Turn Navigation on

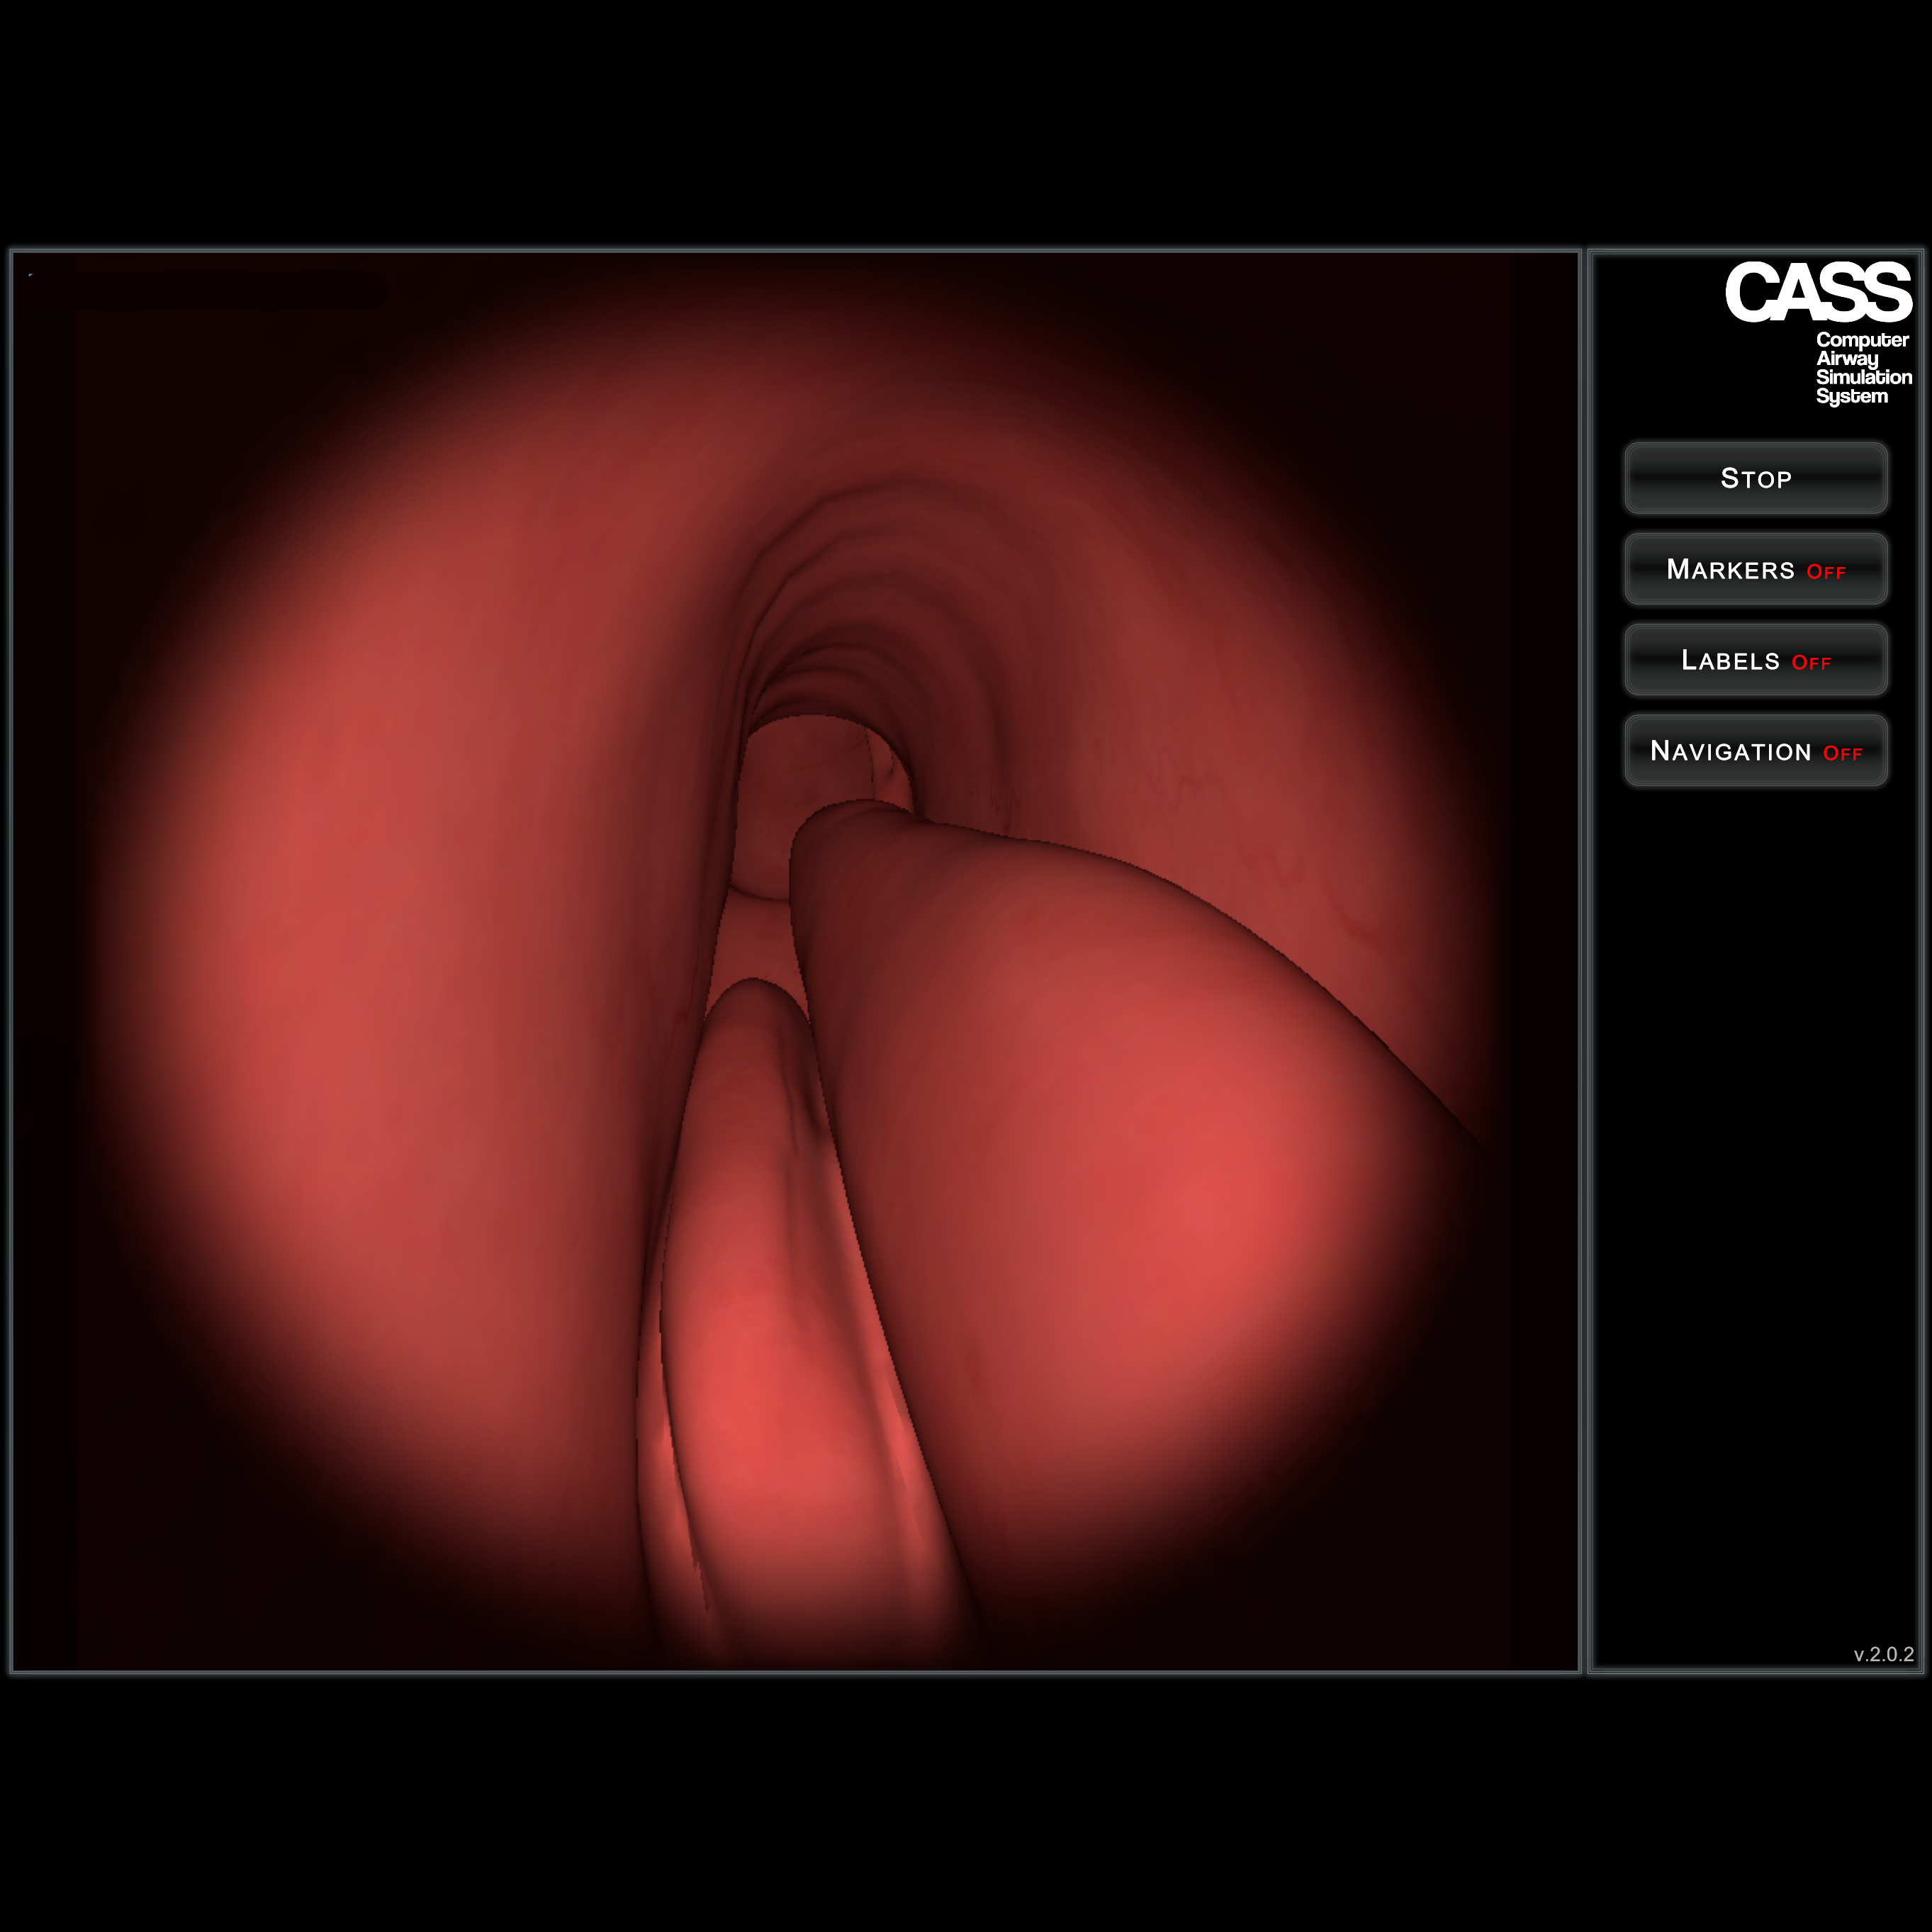[1755, 751]
